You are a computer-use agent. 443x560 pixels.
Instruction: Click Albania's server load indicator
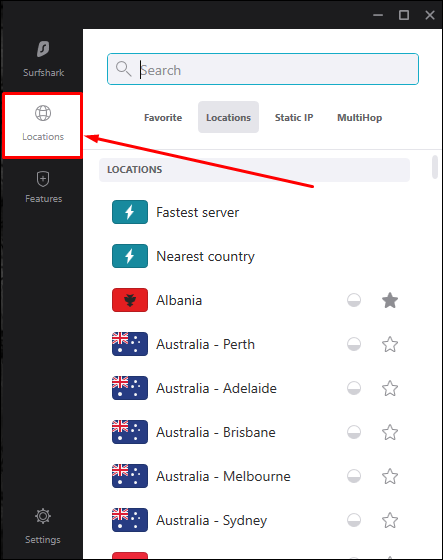coord(354,300)
